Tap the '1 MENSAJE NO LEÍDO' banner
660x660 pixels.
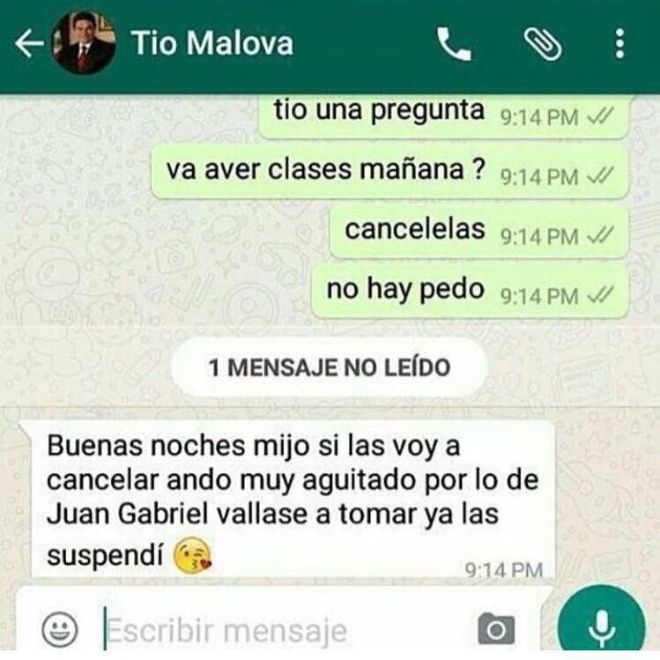[x=330, y=367]
